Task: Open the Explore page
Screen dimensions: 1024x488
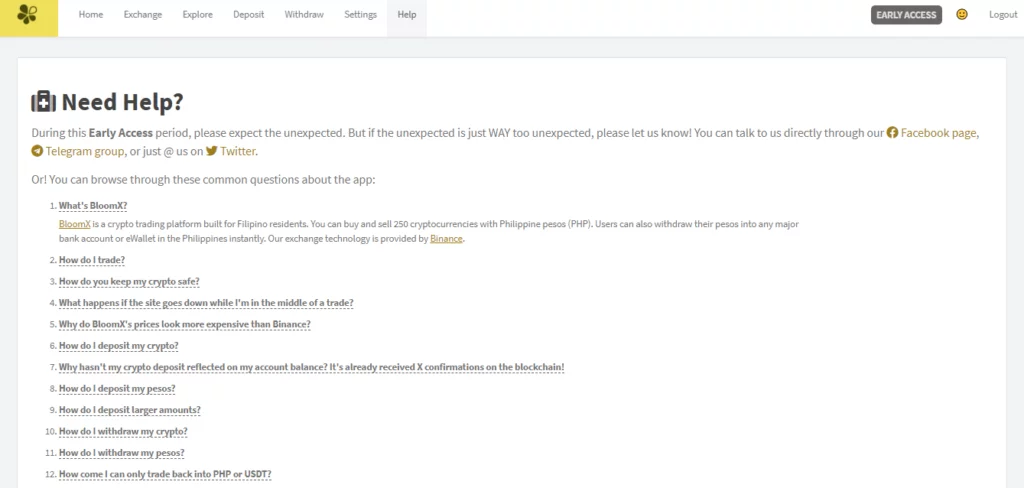Action: 197,14
